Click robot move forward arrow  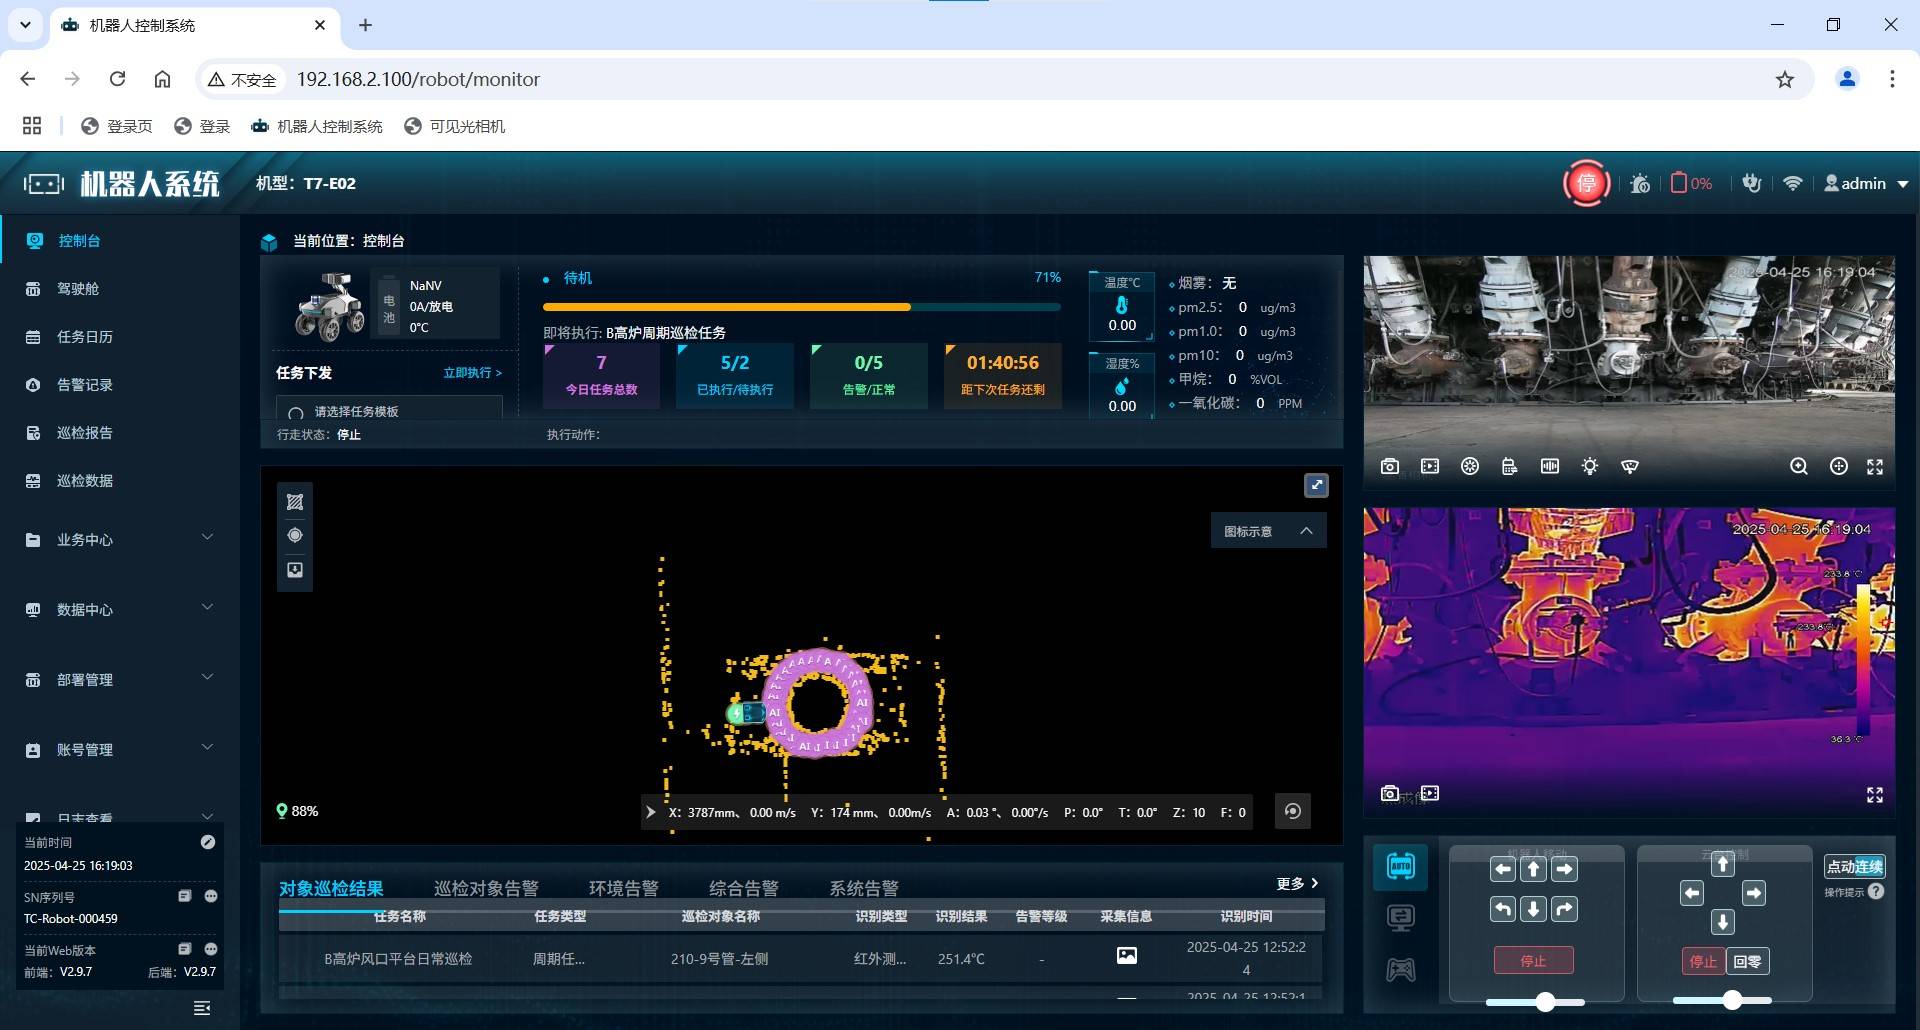click(1534, 869)
